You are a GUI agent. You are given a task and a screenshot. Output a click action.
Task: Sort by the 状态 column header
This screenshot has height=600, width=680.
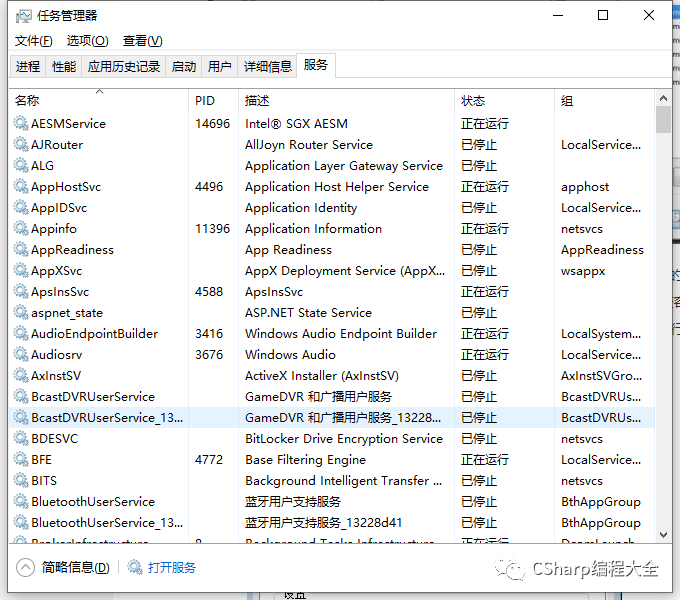(x=504, y=101)
